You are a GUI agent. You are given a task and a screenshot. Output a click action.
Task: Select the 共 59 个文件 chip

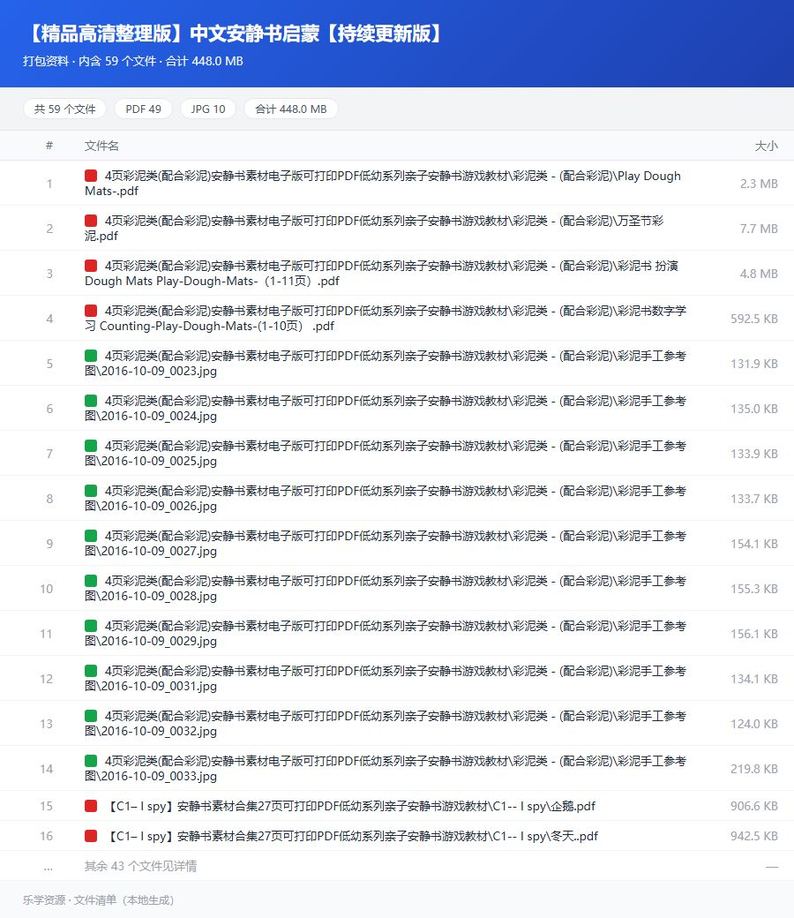64,109
